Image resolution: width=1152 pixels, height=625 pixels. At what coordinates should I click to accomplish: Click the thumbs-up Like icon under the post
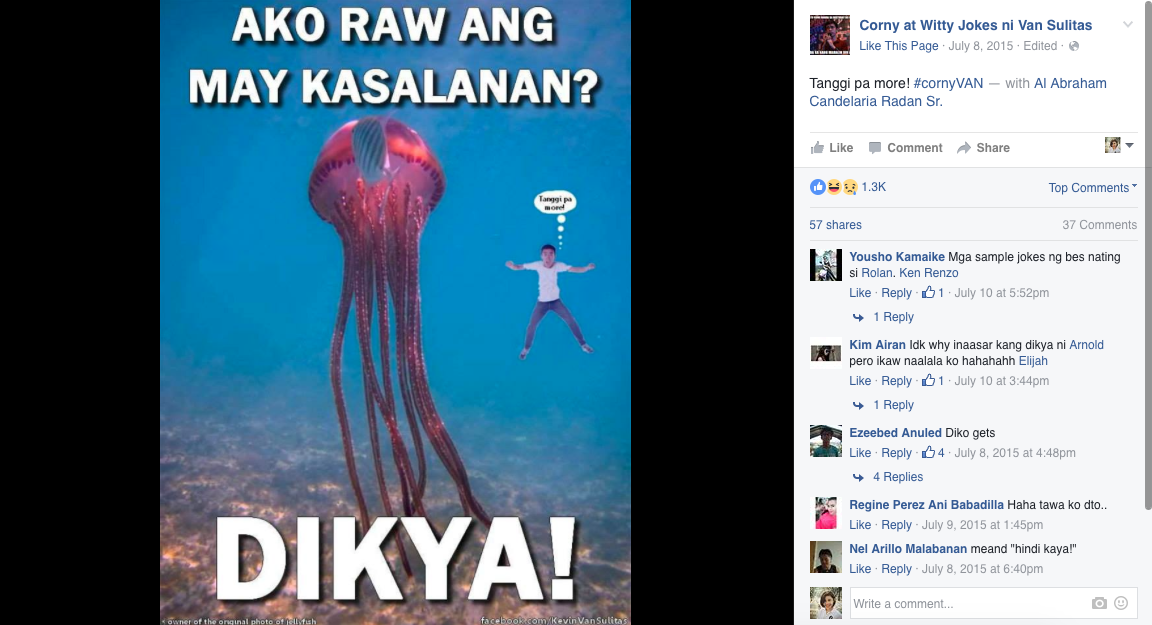click(x=817, y=148)
